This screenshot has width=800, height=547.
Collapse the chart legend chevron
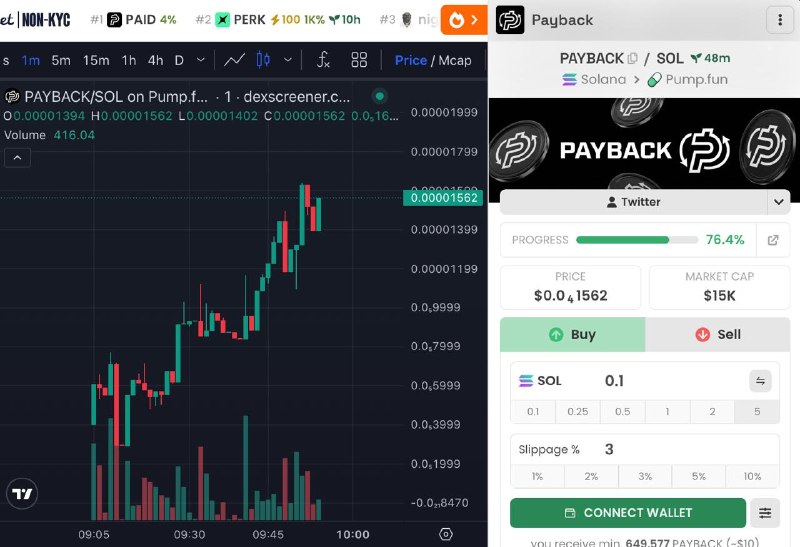point(17,158)
